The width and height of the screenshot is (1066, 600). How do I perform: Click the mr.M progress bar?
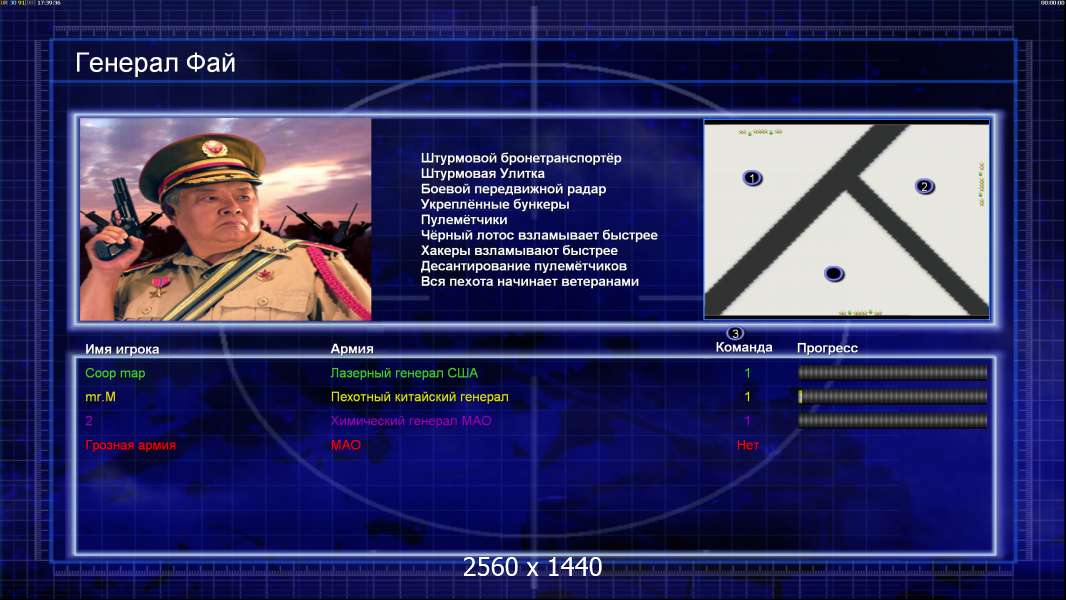coord(892,396)
